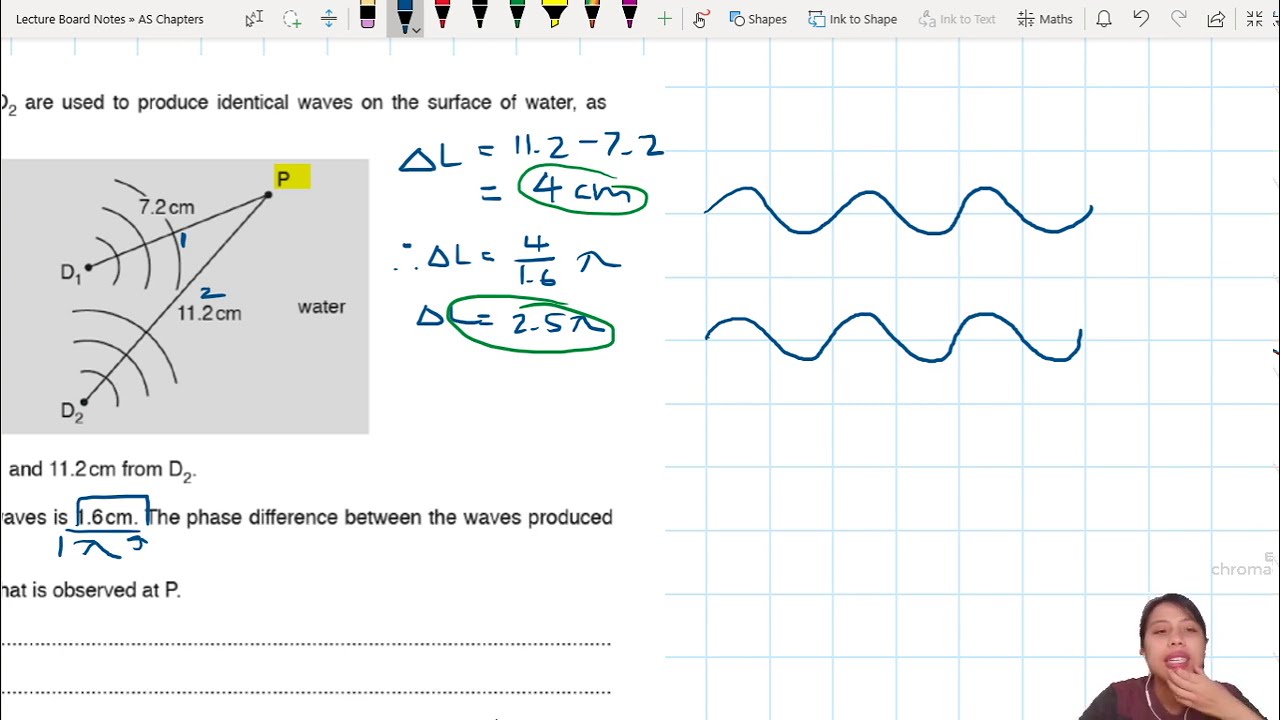Image resolution: width=1280 pixels, height=720 pixels.
Task: Choose the Lasso Select tool
Action: point(291,18)
